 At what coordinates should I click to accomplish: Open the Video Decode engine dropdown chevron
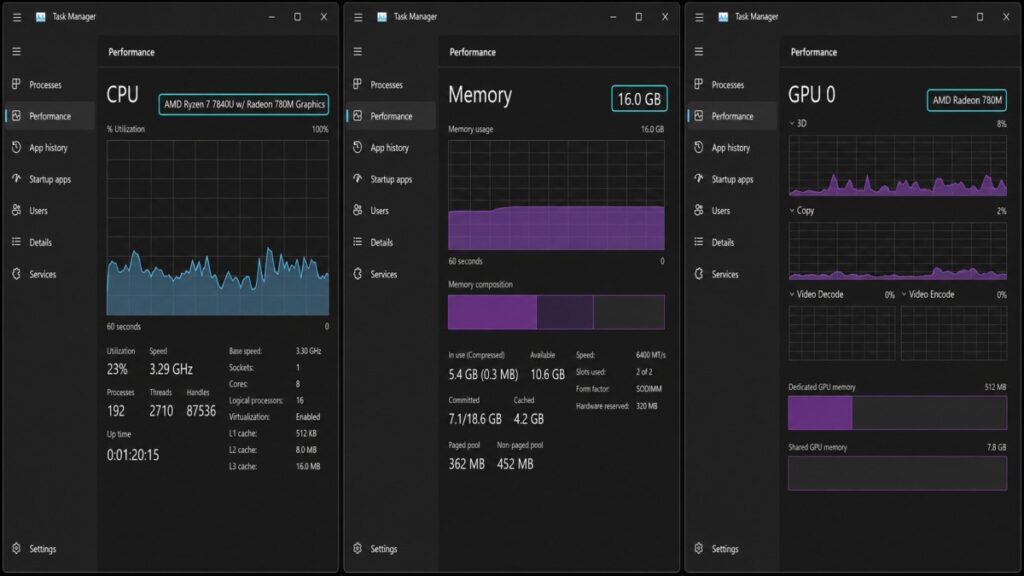click(792, 295)
